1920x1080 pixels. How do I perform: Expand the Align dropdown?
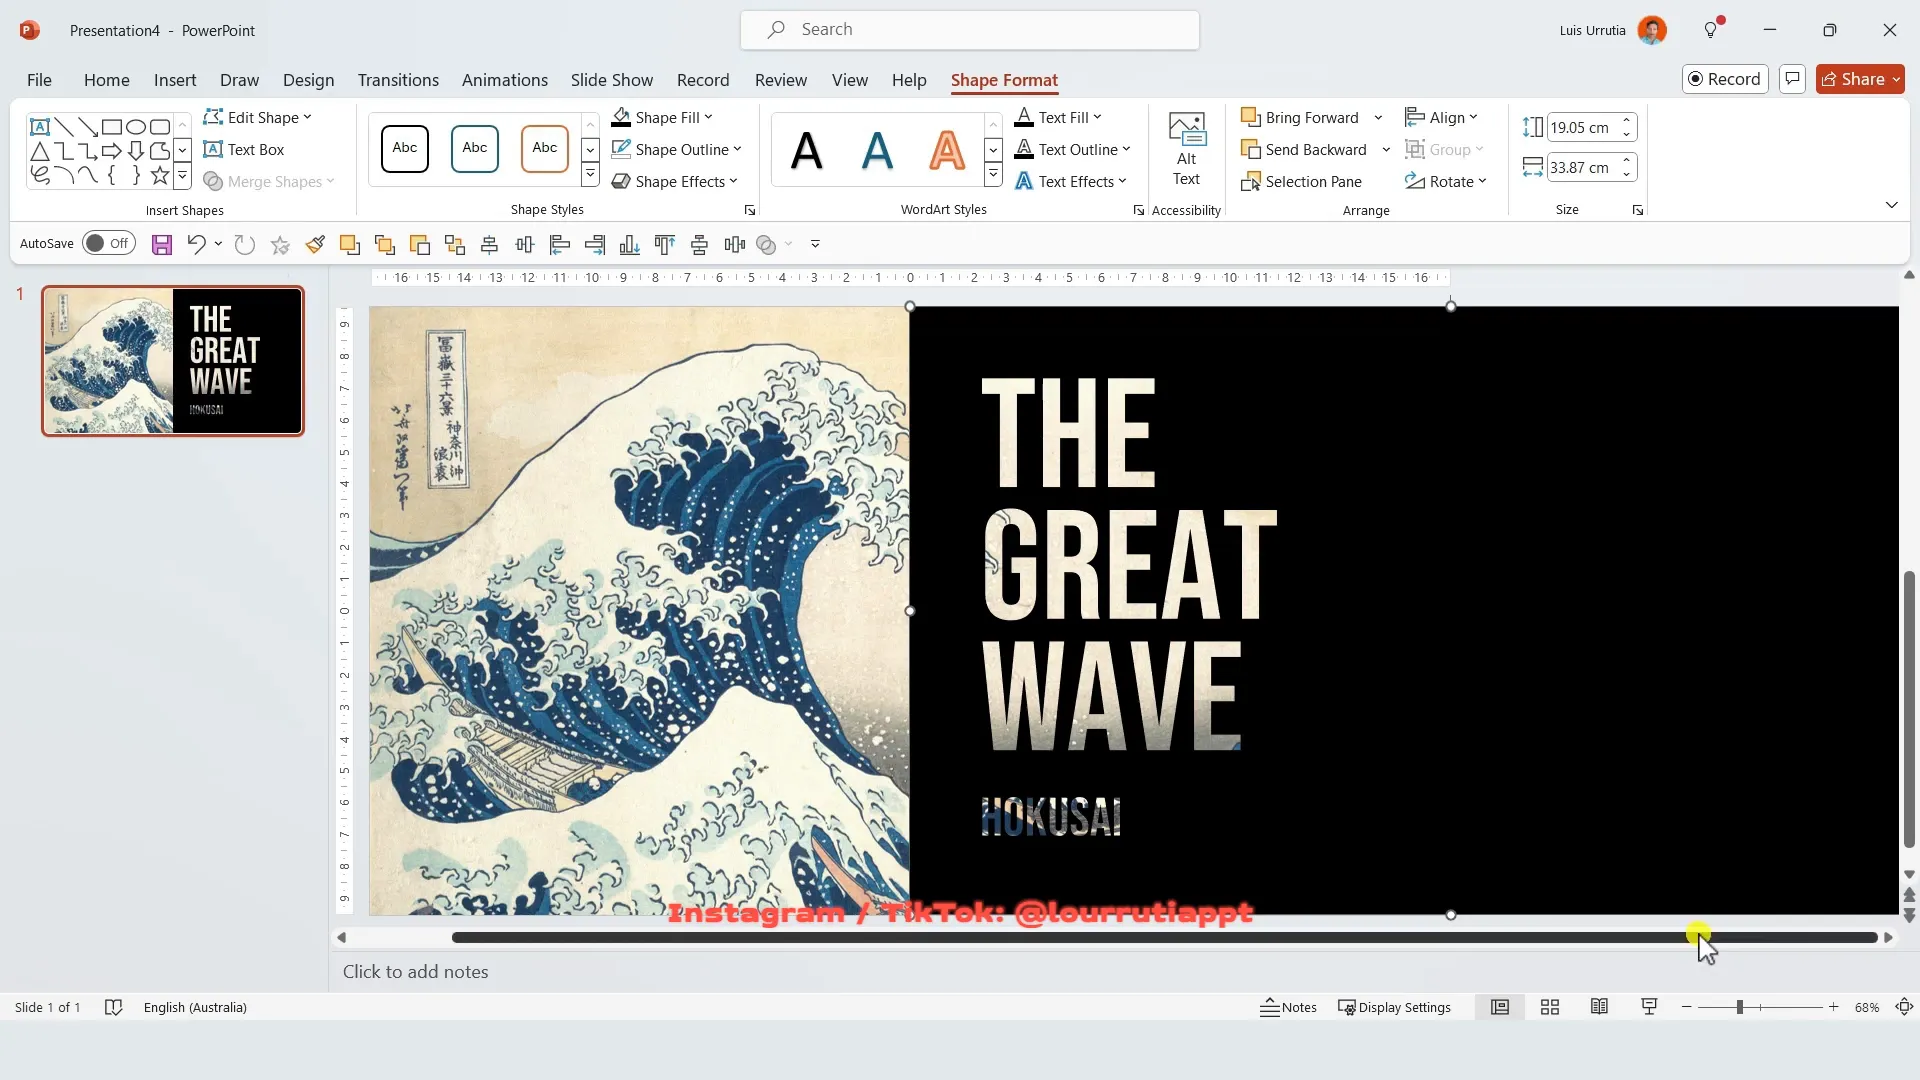click(x=1441, y=117)
